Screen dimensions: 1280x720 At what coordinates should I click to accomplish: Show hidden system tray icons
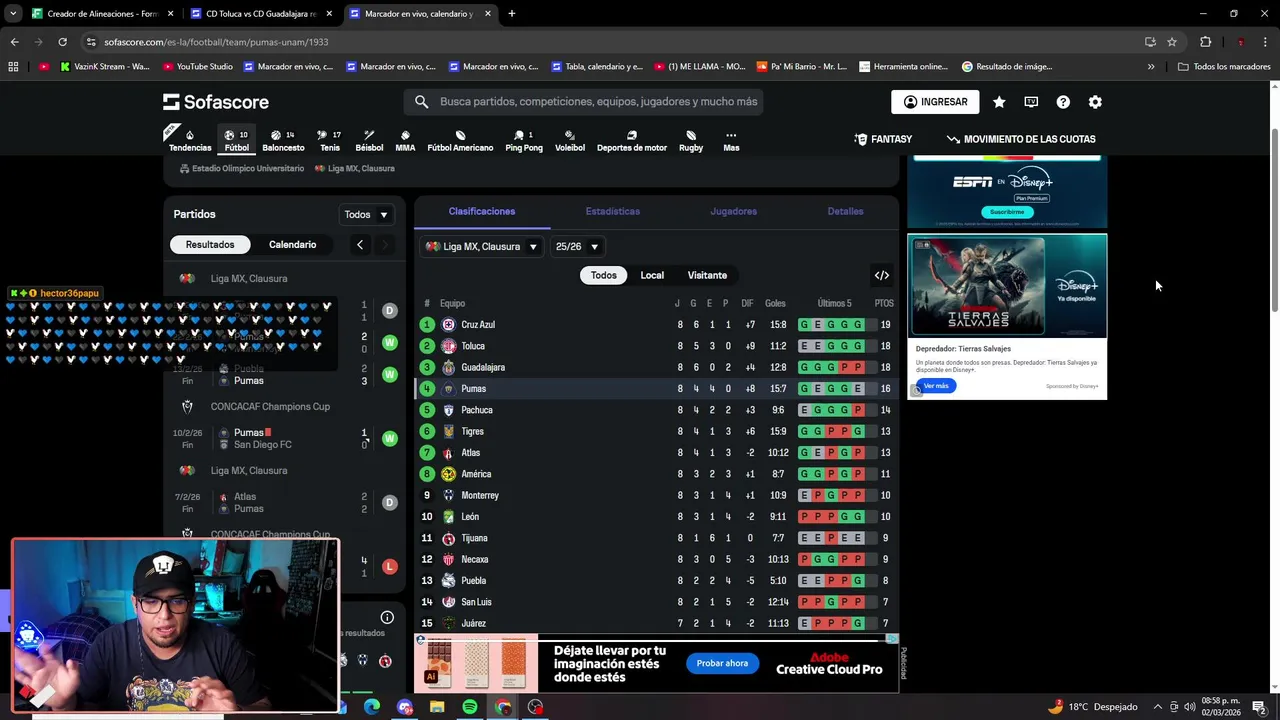point(1158,707)
